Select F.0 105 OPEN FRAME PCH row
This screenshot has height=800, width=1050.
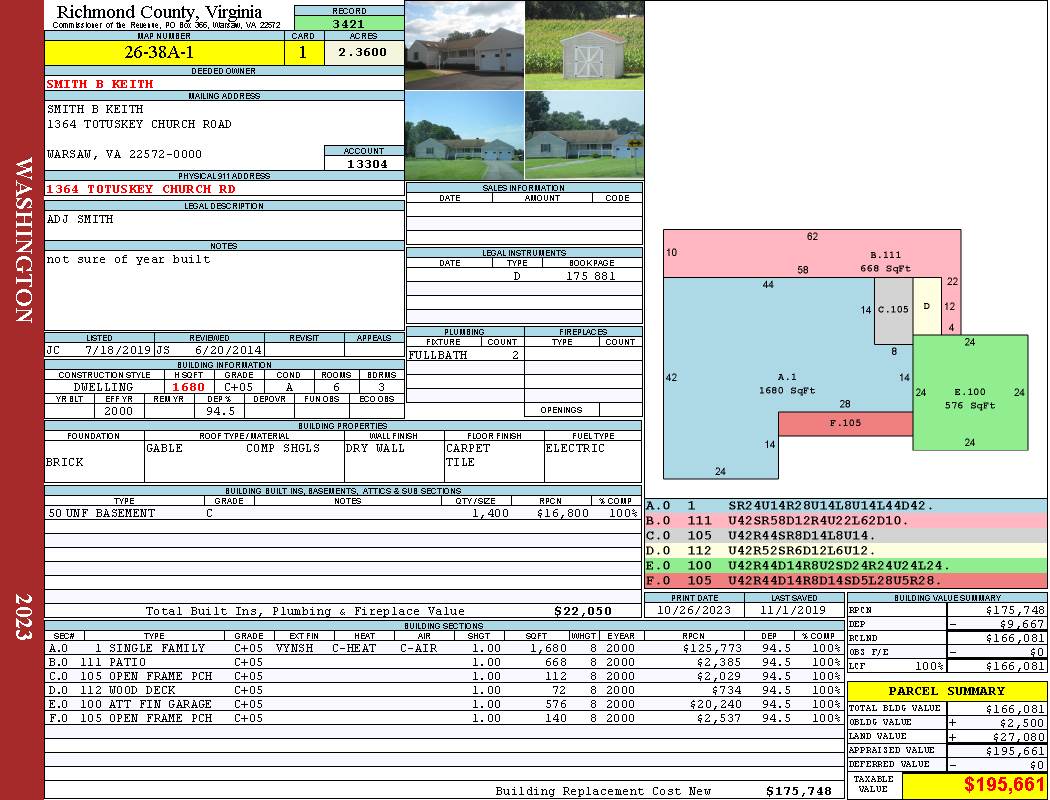[x=443, y=718]
